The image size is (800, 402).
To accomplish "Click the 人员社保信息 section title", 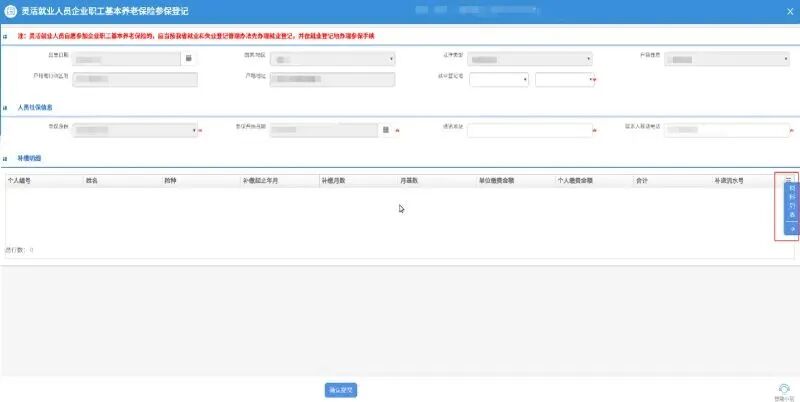I will (35, 108).
